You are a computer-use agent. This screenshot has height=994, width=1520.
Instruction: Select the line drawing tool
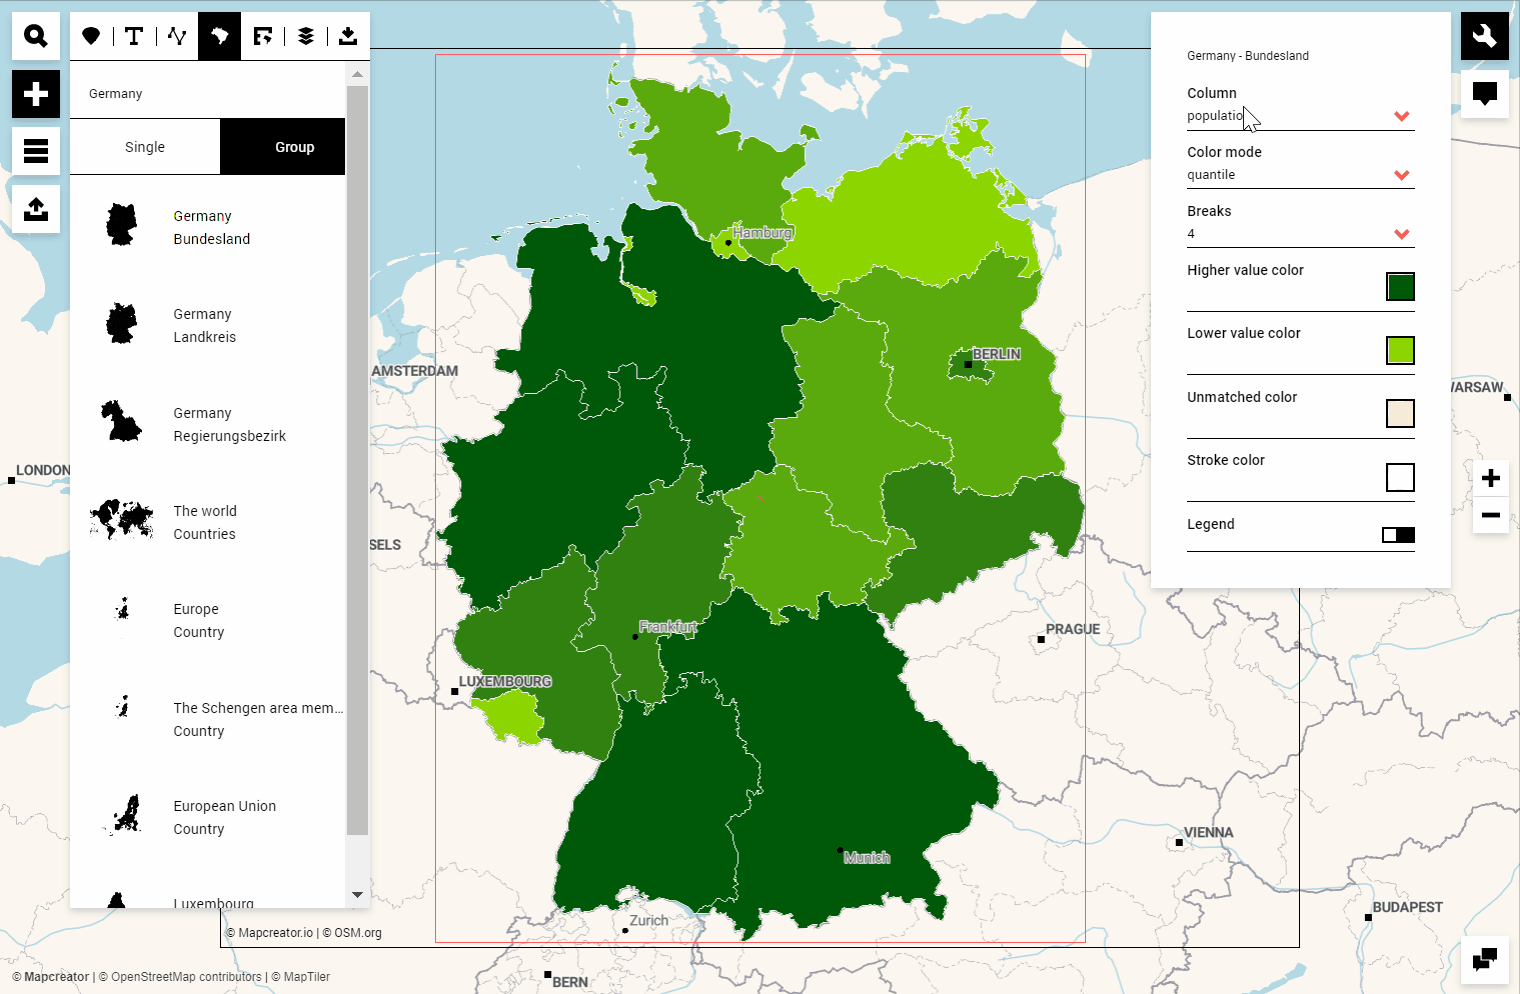(x=176, y=35)
